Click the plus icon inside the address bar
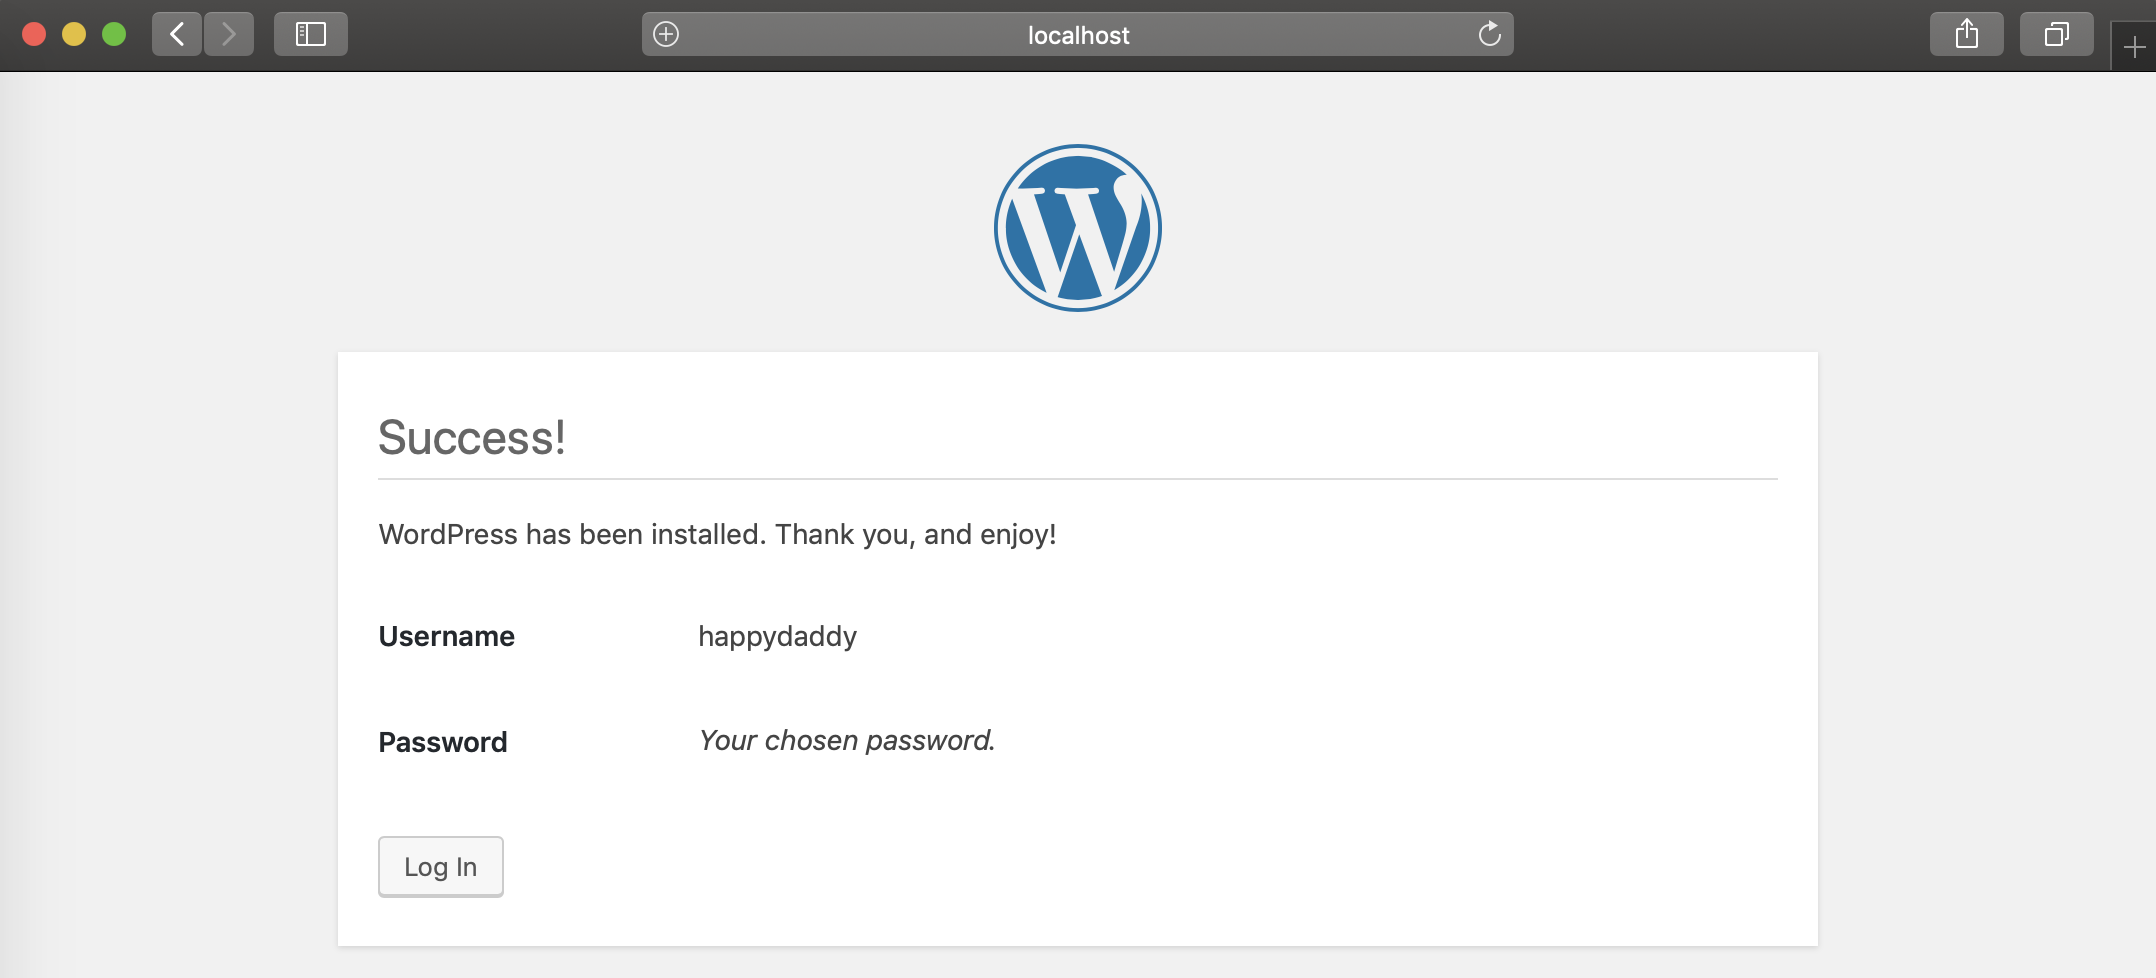Viewport: 2156px width, 978px height. click(666, 34)
